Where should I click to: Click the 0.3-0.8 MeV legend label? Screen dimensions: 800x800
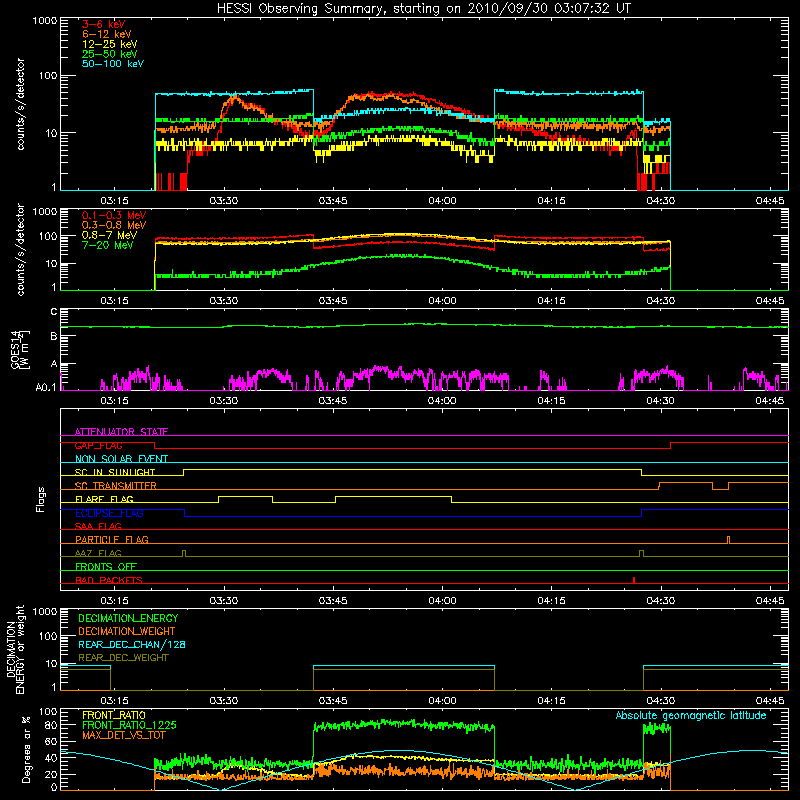tap(114, 225)
